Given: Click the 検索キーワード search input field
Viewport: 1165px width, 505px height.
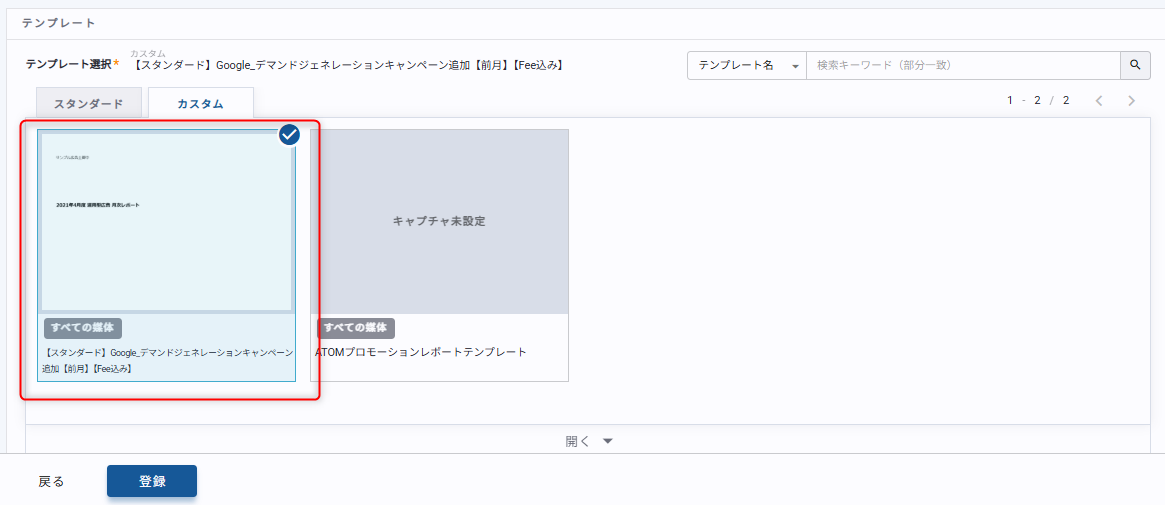Looking at the screenshot, I should coord(962,65).
